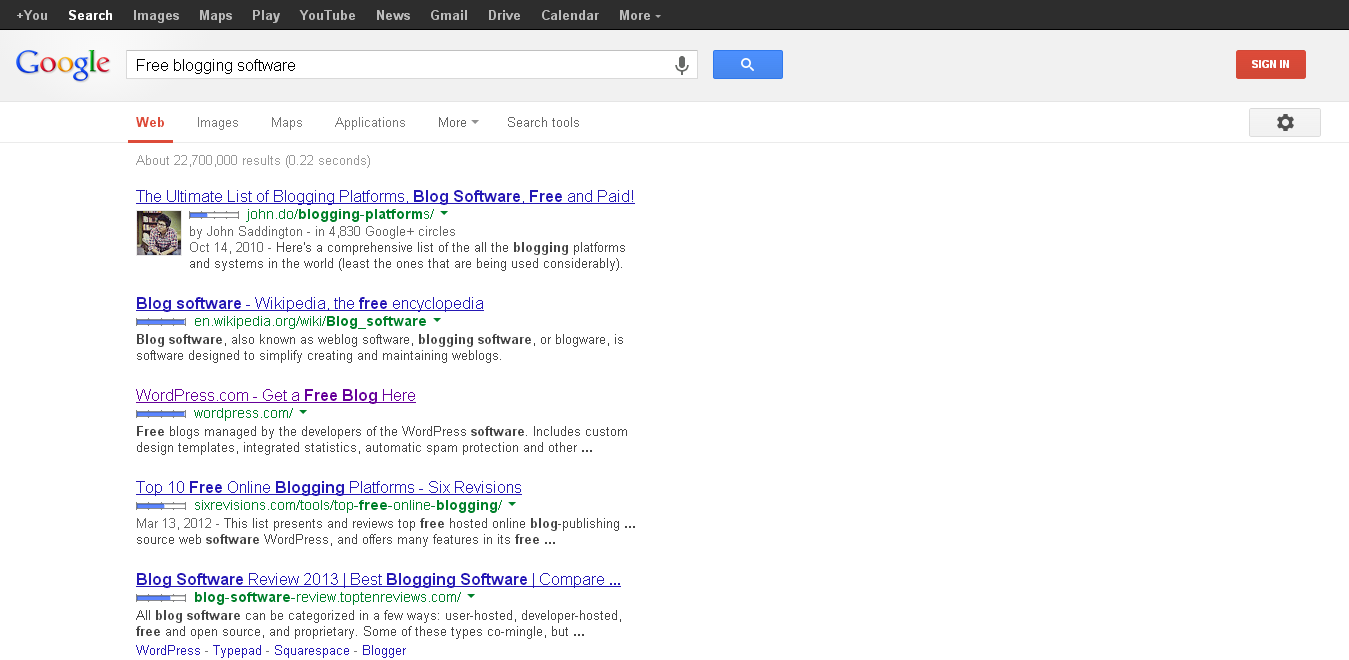This screenshot has width=1349, height=660.
Task: Open Search tools options
Action: click(543, 122)
